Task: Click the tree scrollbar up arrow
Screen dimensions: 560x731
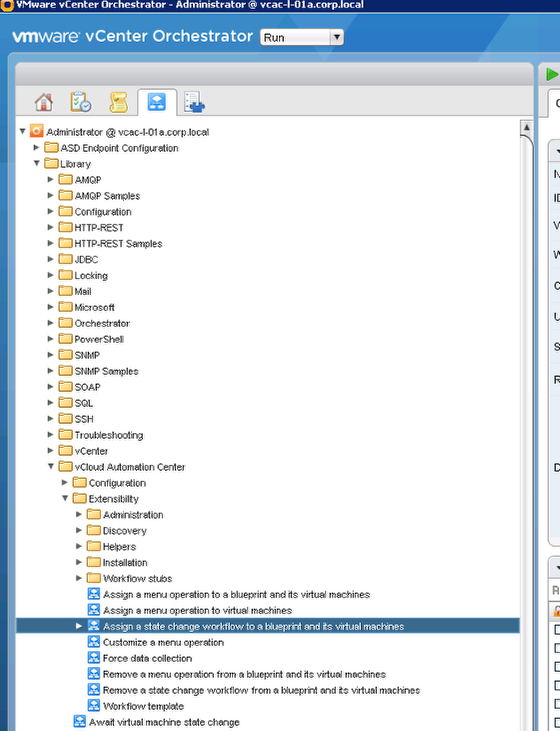Action: [526, 127]
